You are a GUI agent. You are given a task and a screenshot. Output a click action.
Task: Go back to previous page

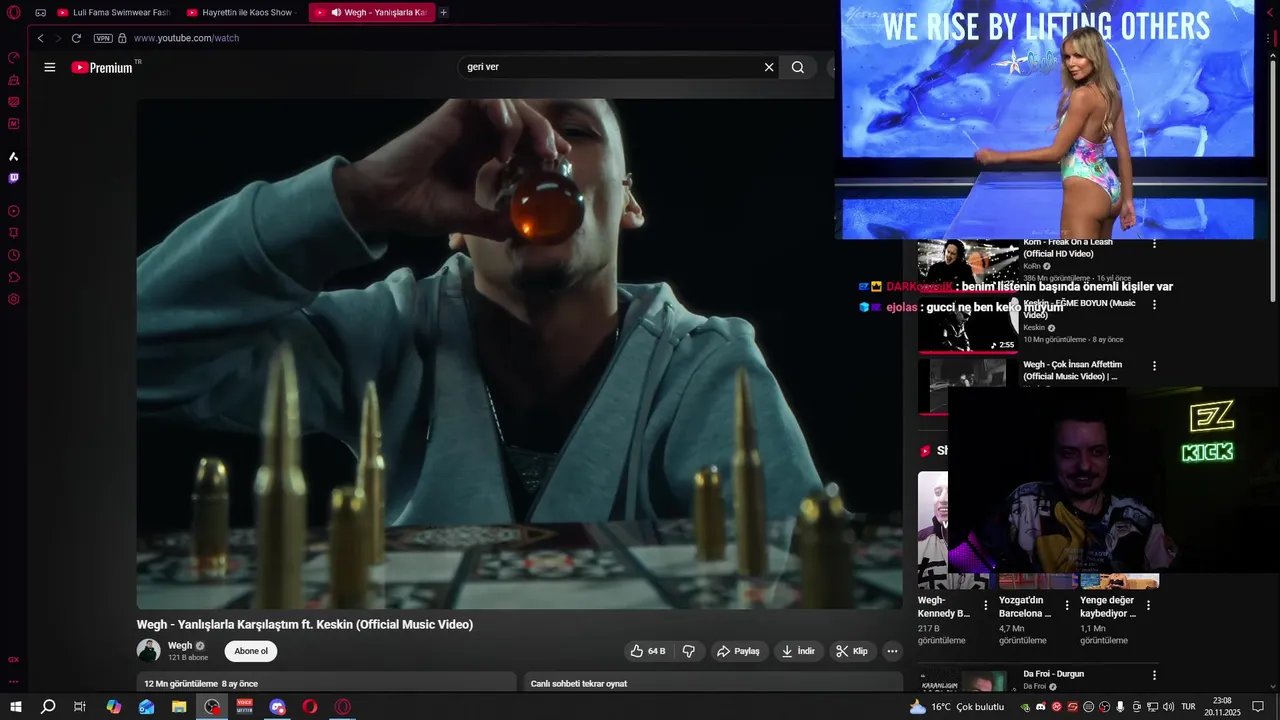[x=40, y=38]
